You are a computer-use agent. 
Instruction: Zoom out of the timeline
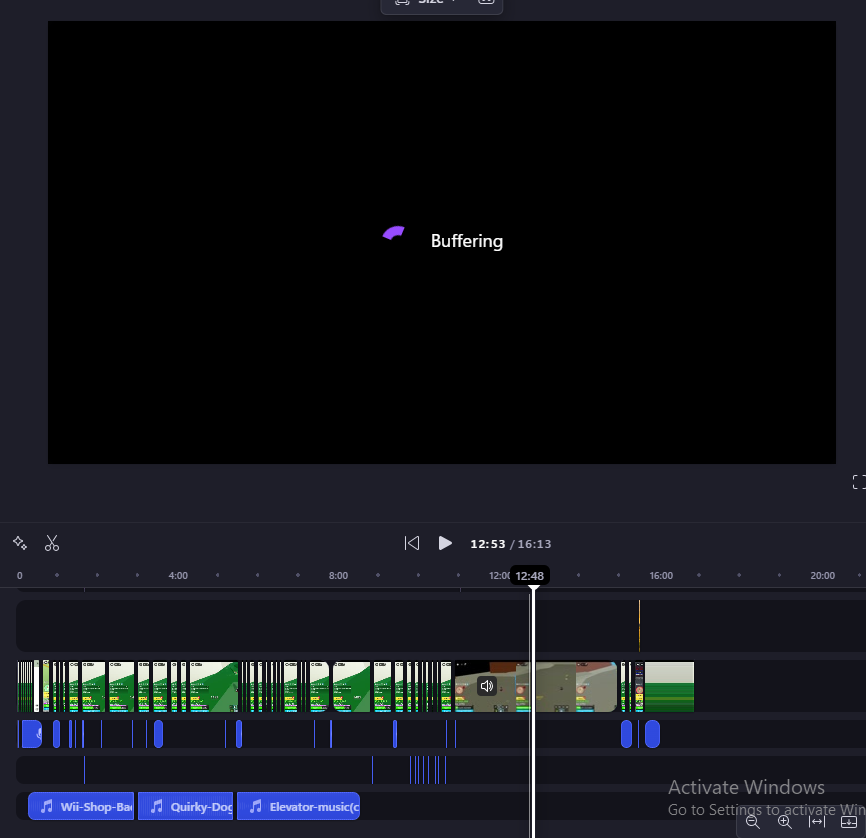click(x=753, y=822)
